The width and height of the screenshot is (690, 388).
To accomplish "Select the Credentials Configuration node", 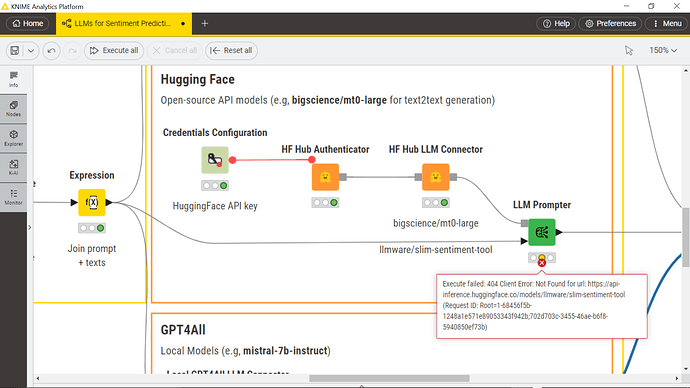I will pyautogui.click(x=215, y=160).
